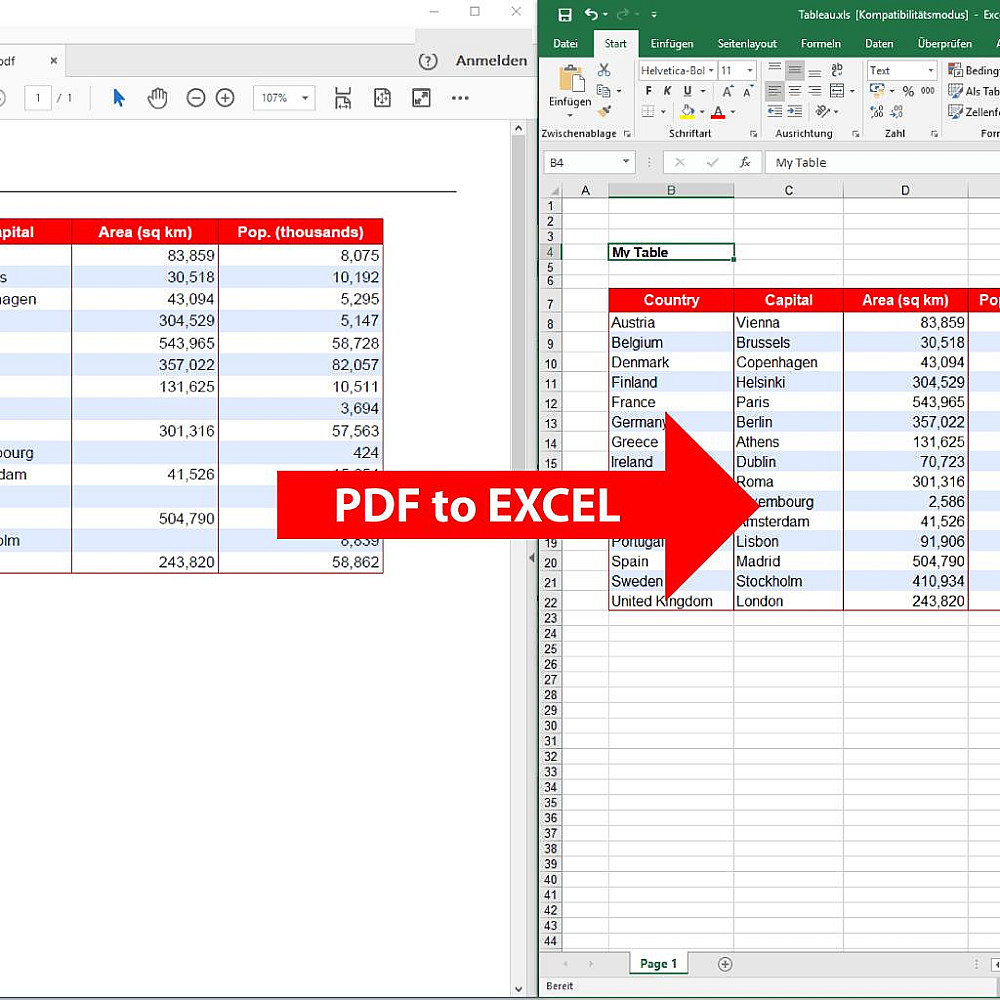The height and width of the screenshot is (1000, 1000).
Task: Open the font size 11 dropdown
Action: (x=750, y=71)
